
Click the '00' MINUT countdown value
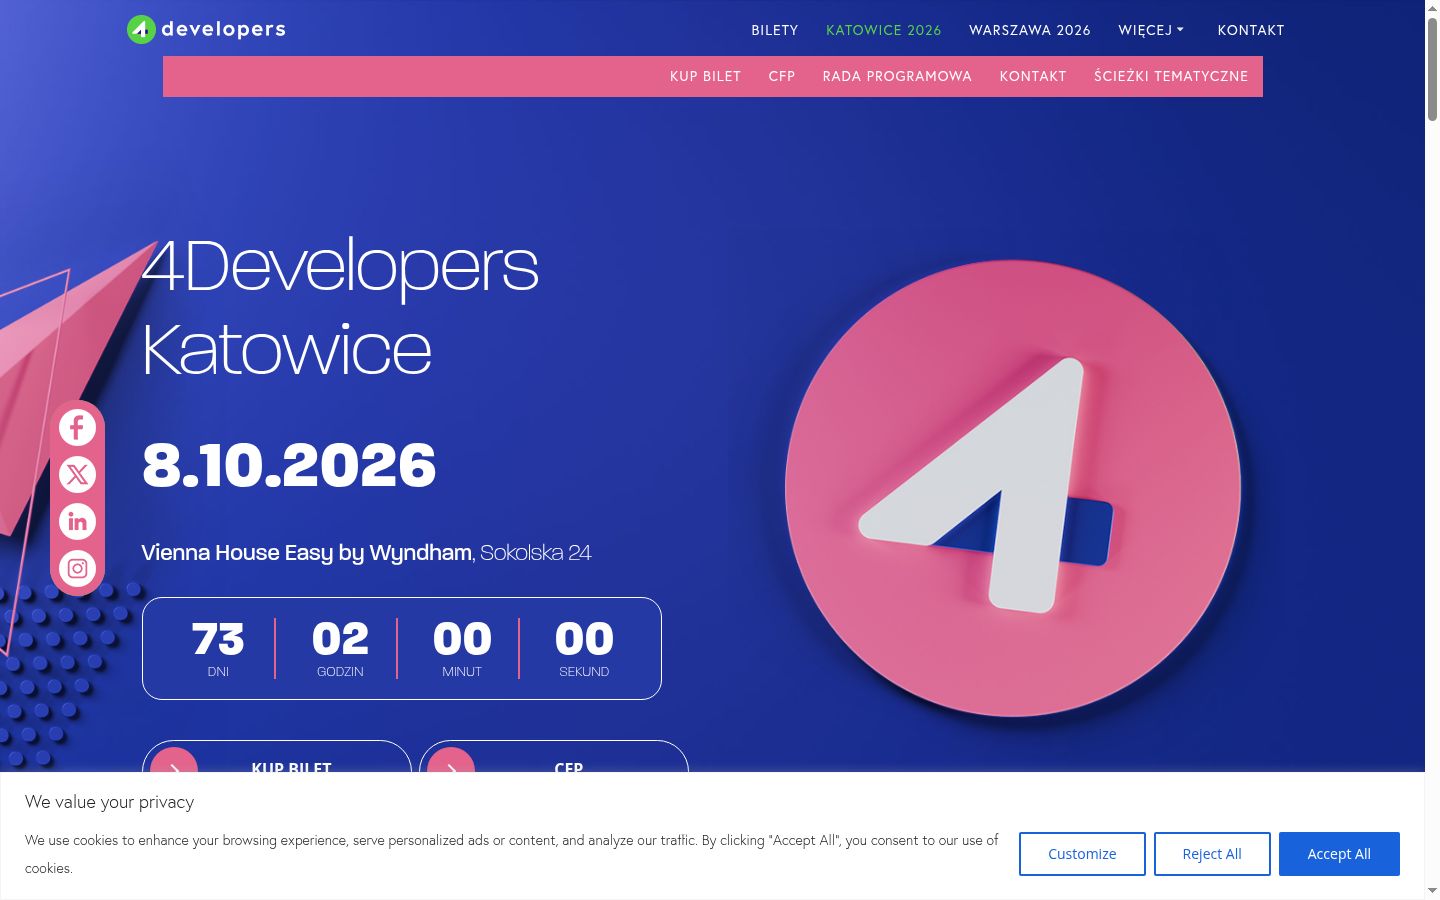click(462, 638)
